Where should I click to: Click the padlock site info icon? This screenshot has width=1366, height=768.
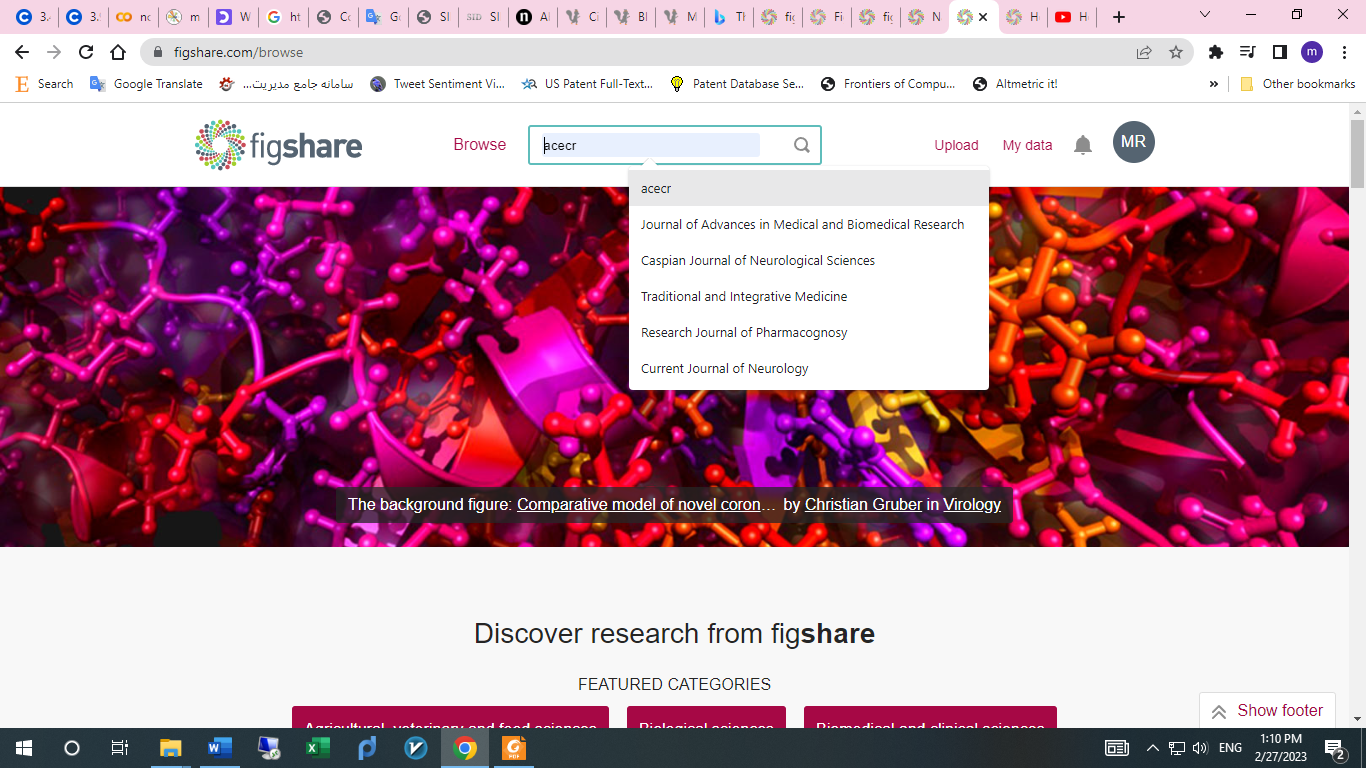(159, 52)
